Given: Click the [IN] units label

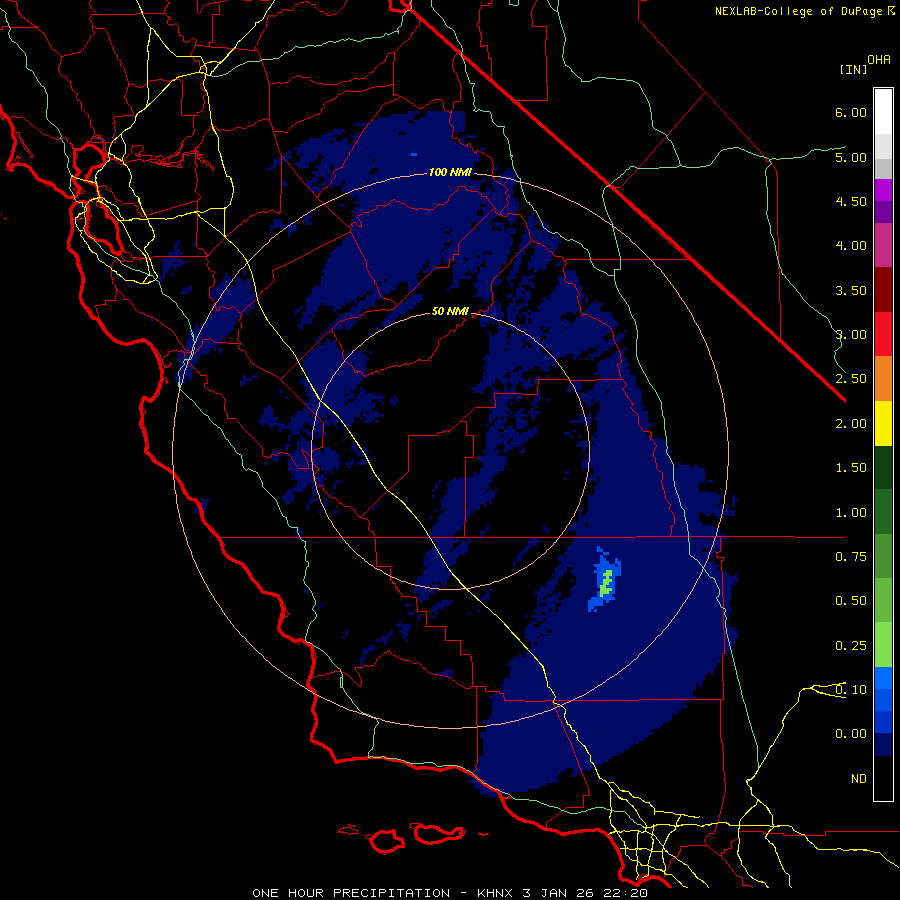Looking at the screenshot, I should 853,69.
